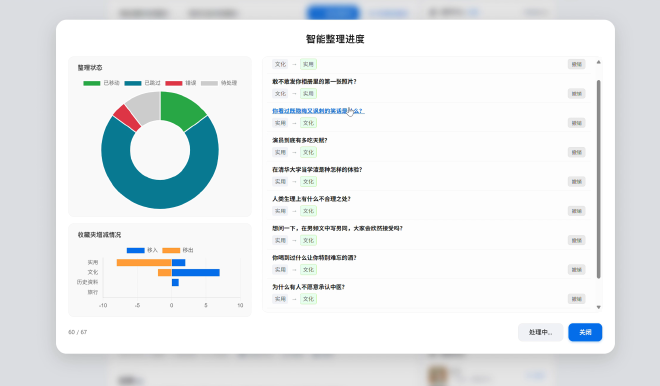Undo the move for 敢不敢发你相册里的第一张照片?
The width and height of the screenshot is (660, 386).
(x=576, y=93)
